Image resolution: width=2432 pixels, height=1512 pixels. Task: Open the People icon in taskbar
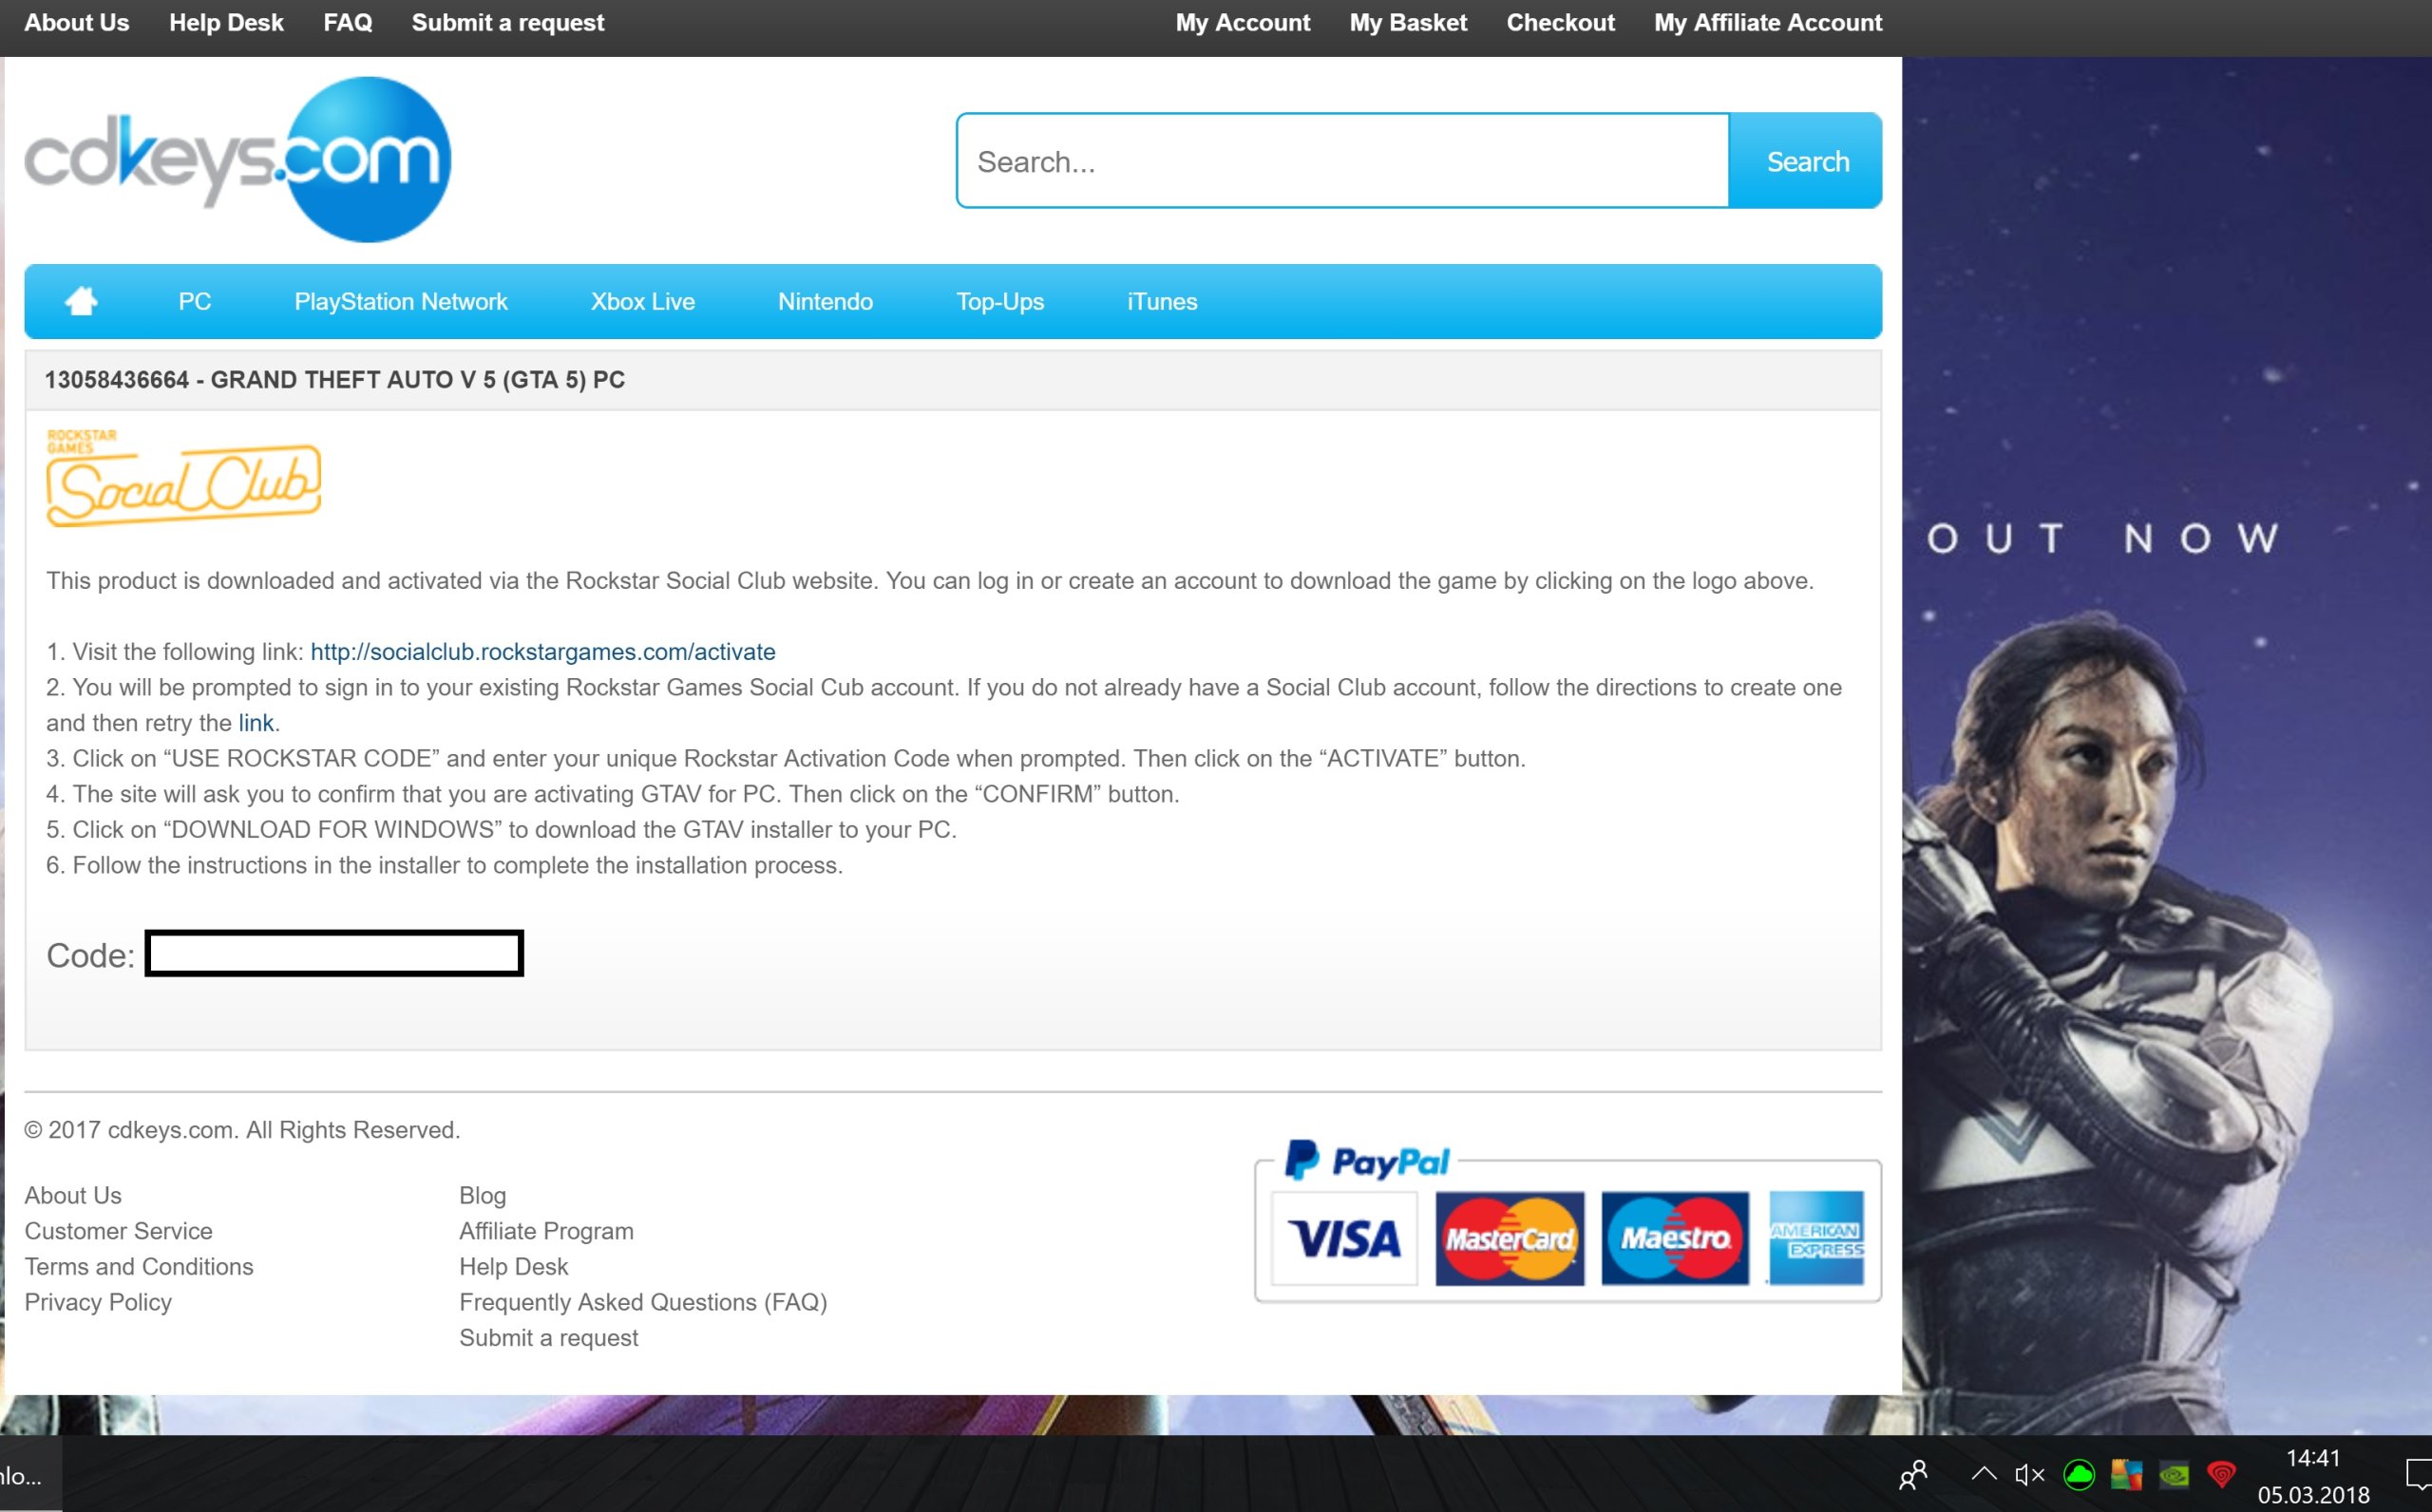pyautogui.click(x=1913, y=1475)
